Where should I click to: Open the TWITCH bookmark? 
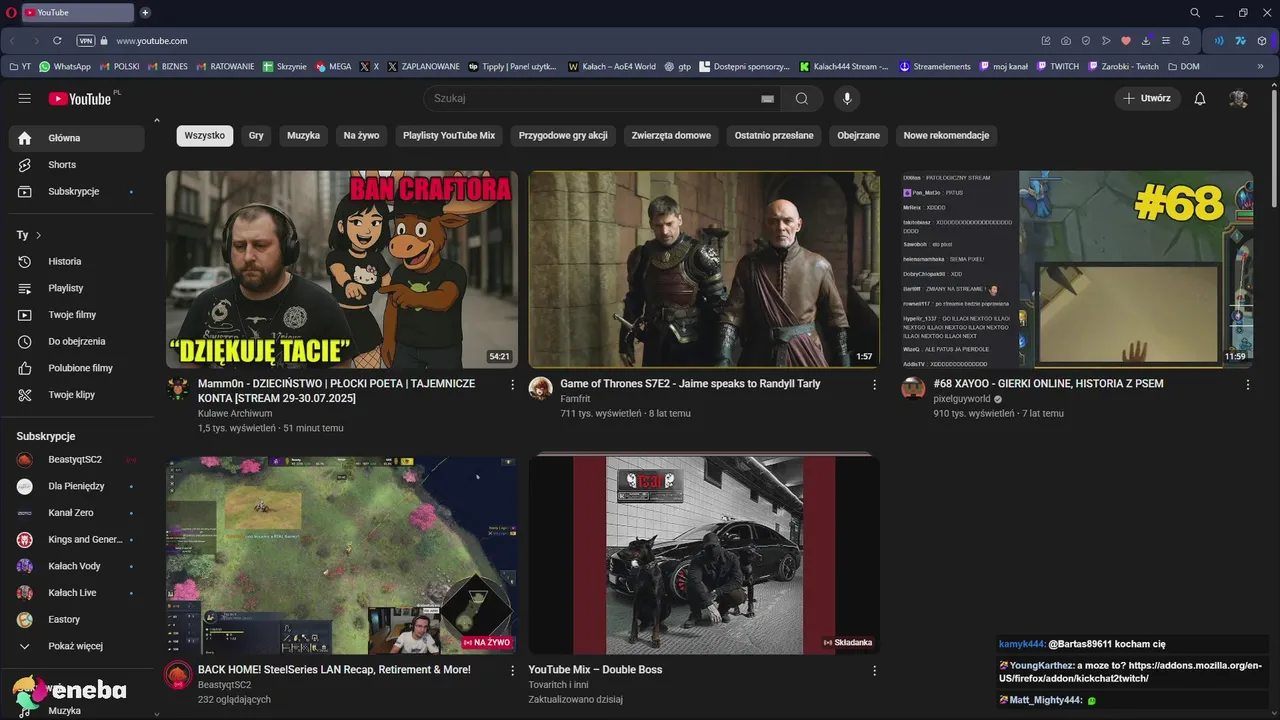coord(1058,67)
